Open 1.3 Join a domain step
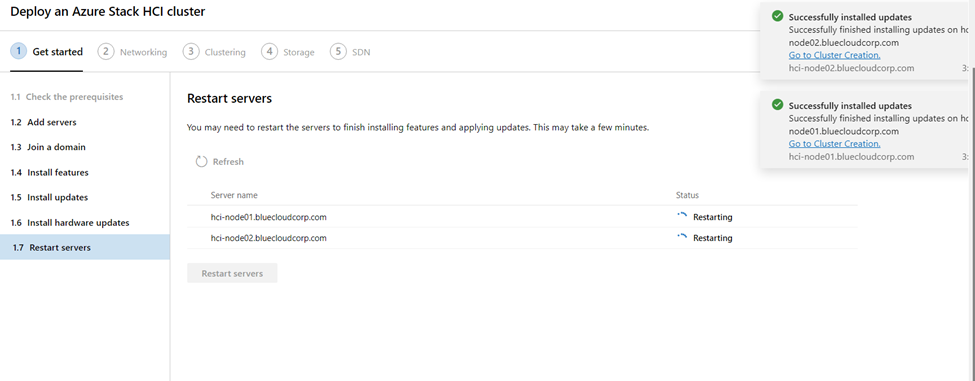 [48, 147]
